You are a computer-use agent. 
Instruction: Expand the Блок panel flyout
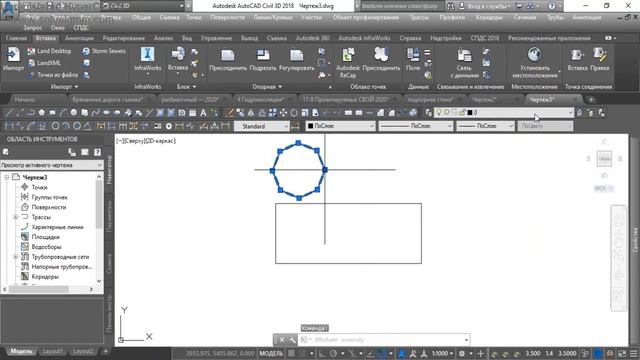[186, 87]
